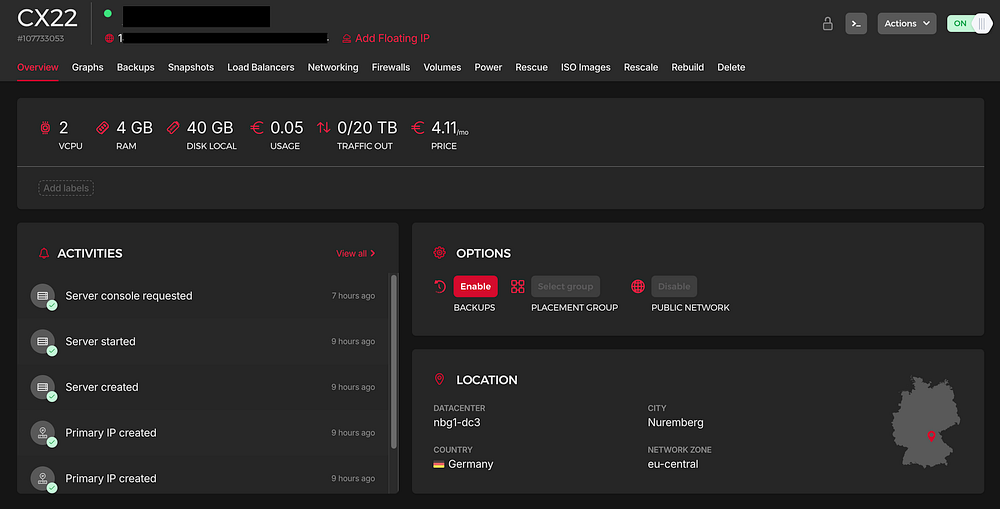Open the Networking tab
1000x509 pixels.
[x=333, y=67]
